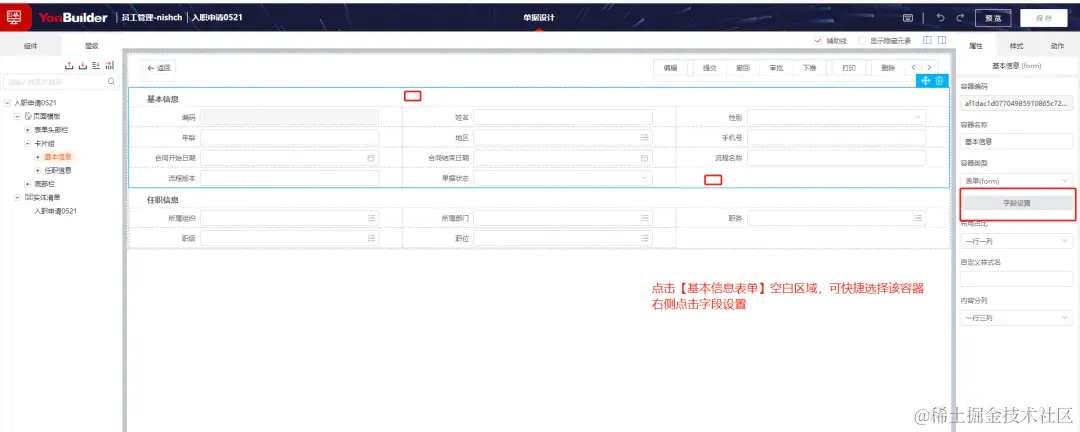Click the 任职信息 section heading on canvas
1080x432 pixels.
click(x=163, y=200)
